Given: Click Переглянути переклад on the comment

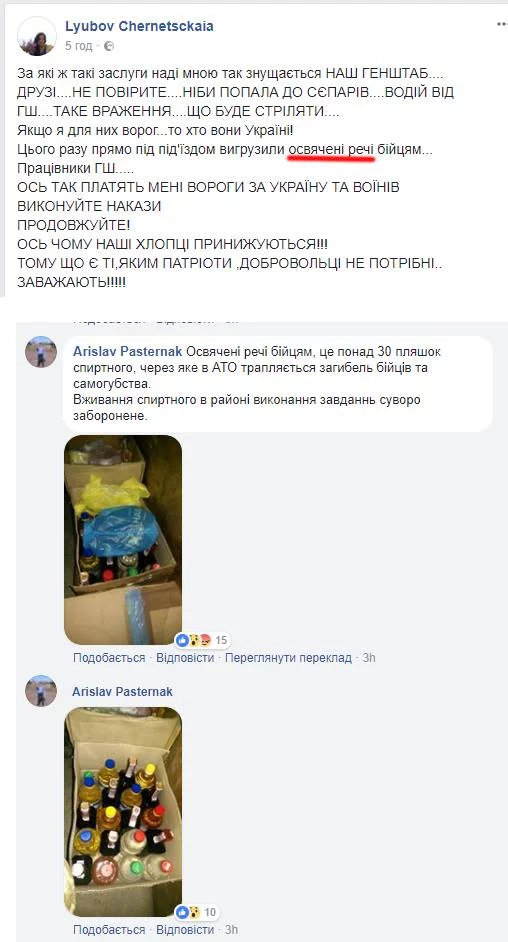Looking at the screenshot, I should point(288,658).
